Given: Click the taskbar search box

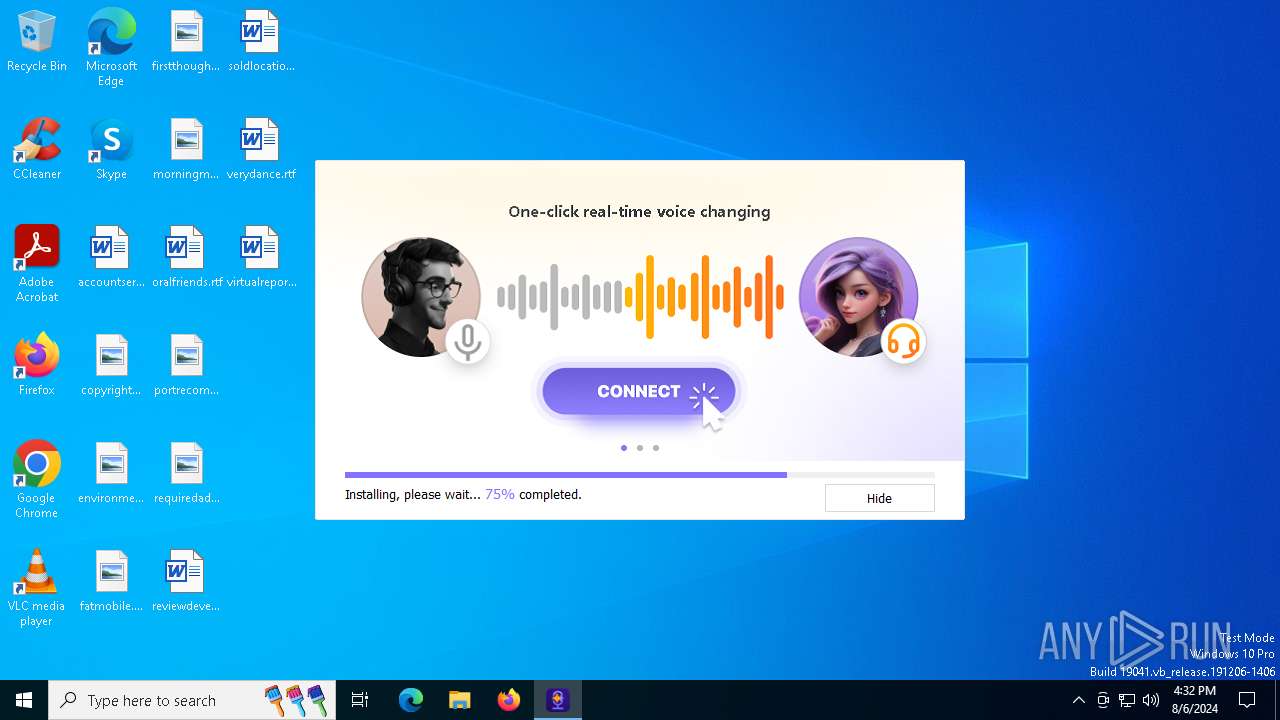Looking at the screenshot, I should pos(193,700).
